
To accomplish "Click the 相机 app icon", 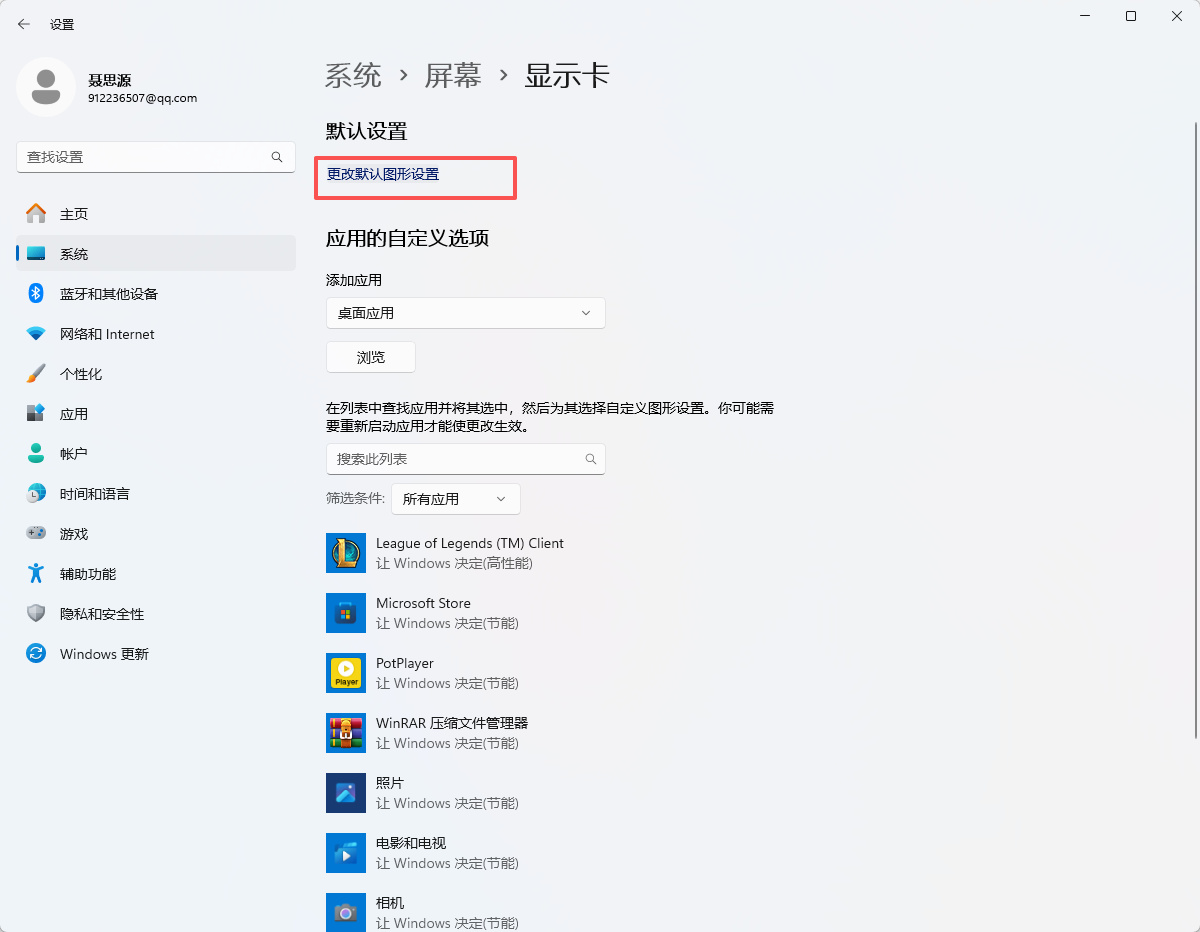I will coord(346,912).
